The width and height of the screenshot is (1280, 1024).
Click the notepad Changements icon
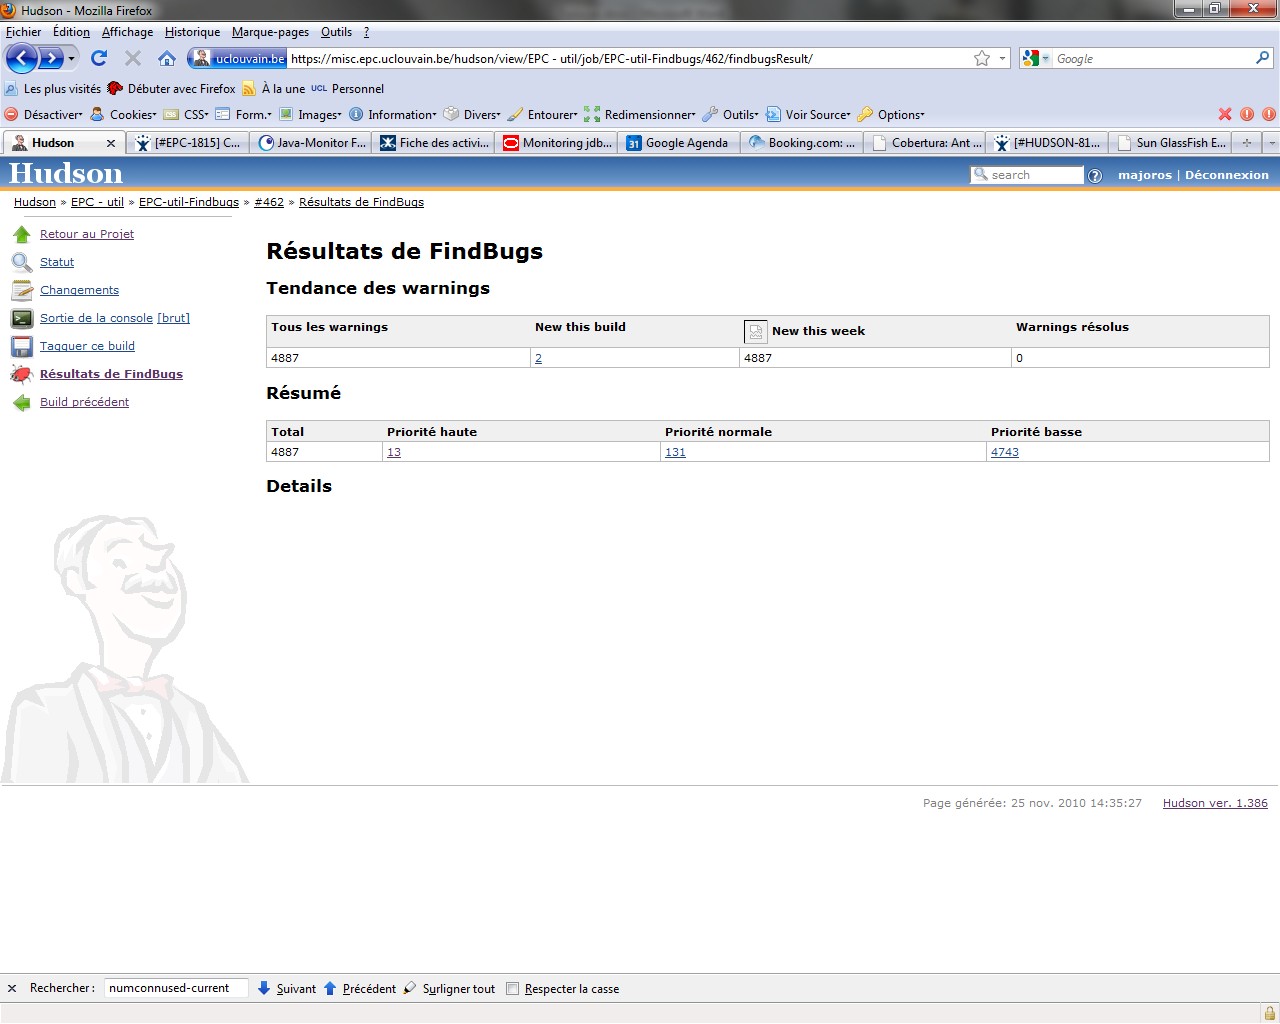[x=21, y=290]
